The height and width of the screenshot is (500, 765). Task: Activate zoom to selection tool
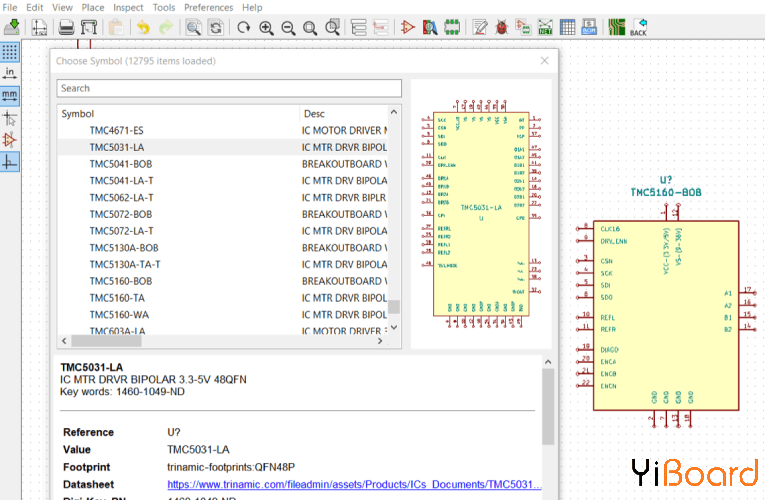click(333, 27)
